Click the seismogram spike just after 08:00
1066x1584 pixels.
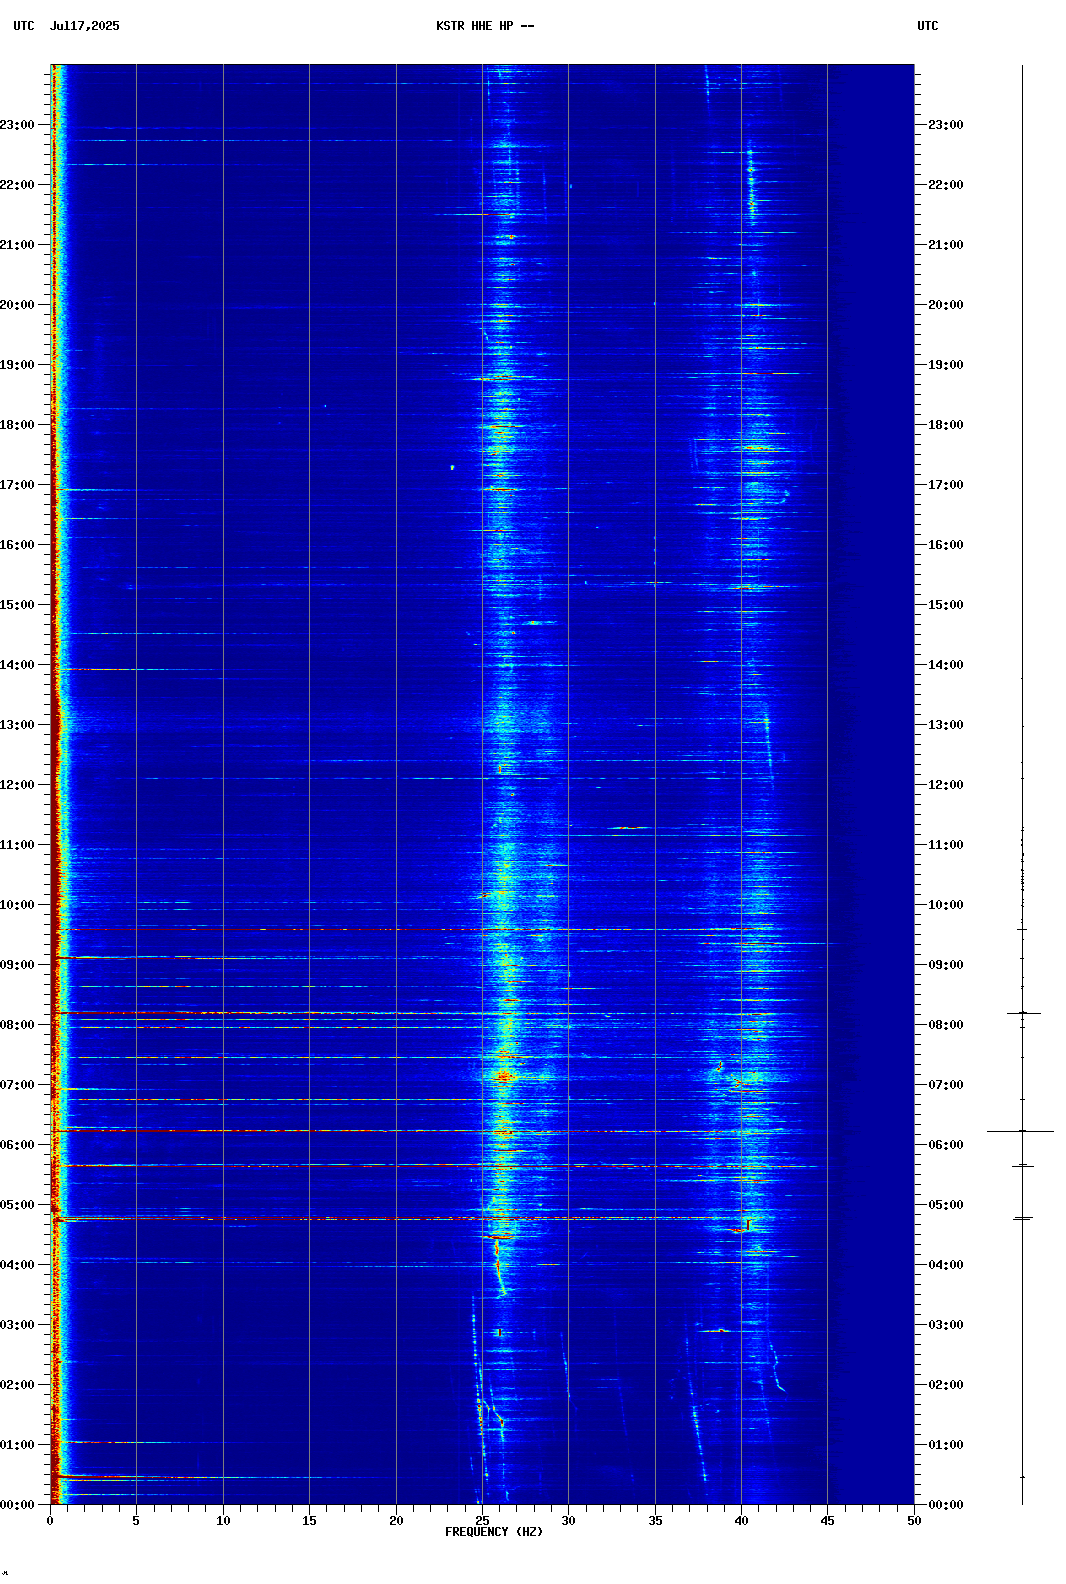point(1023,1013)
